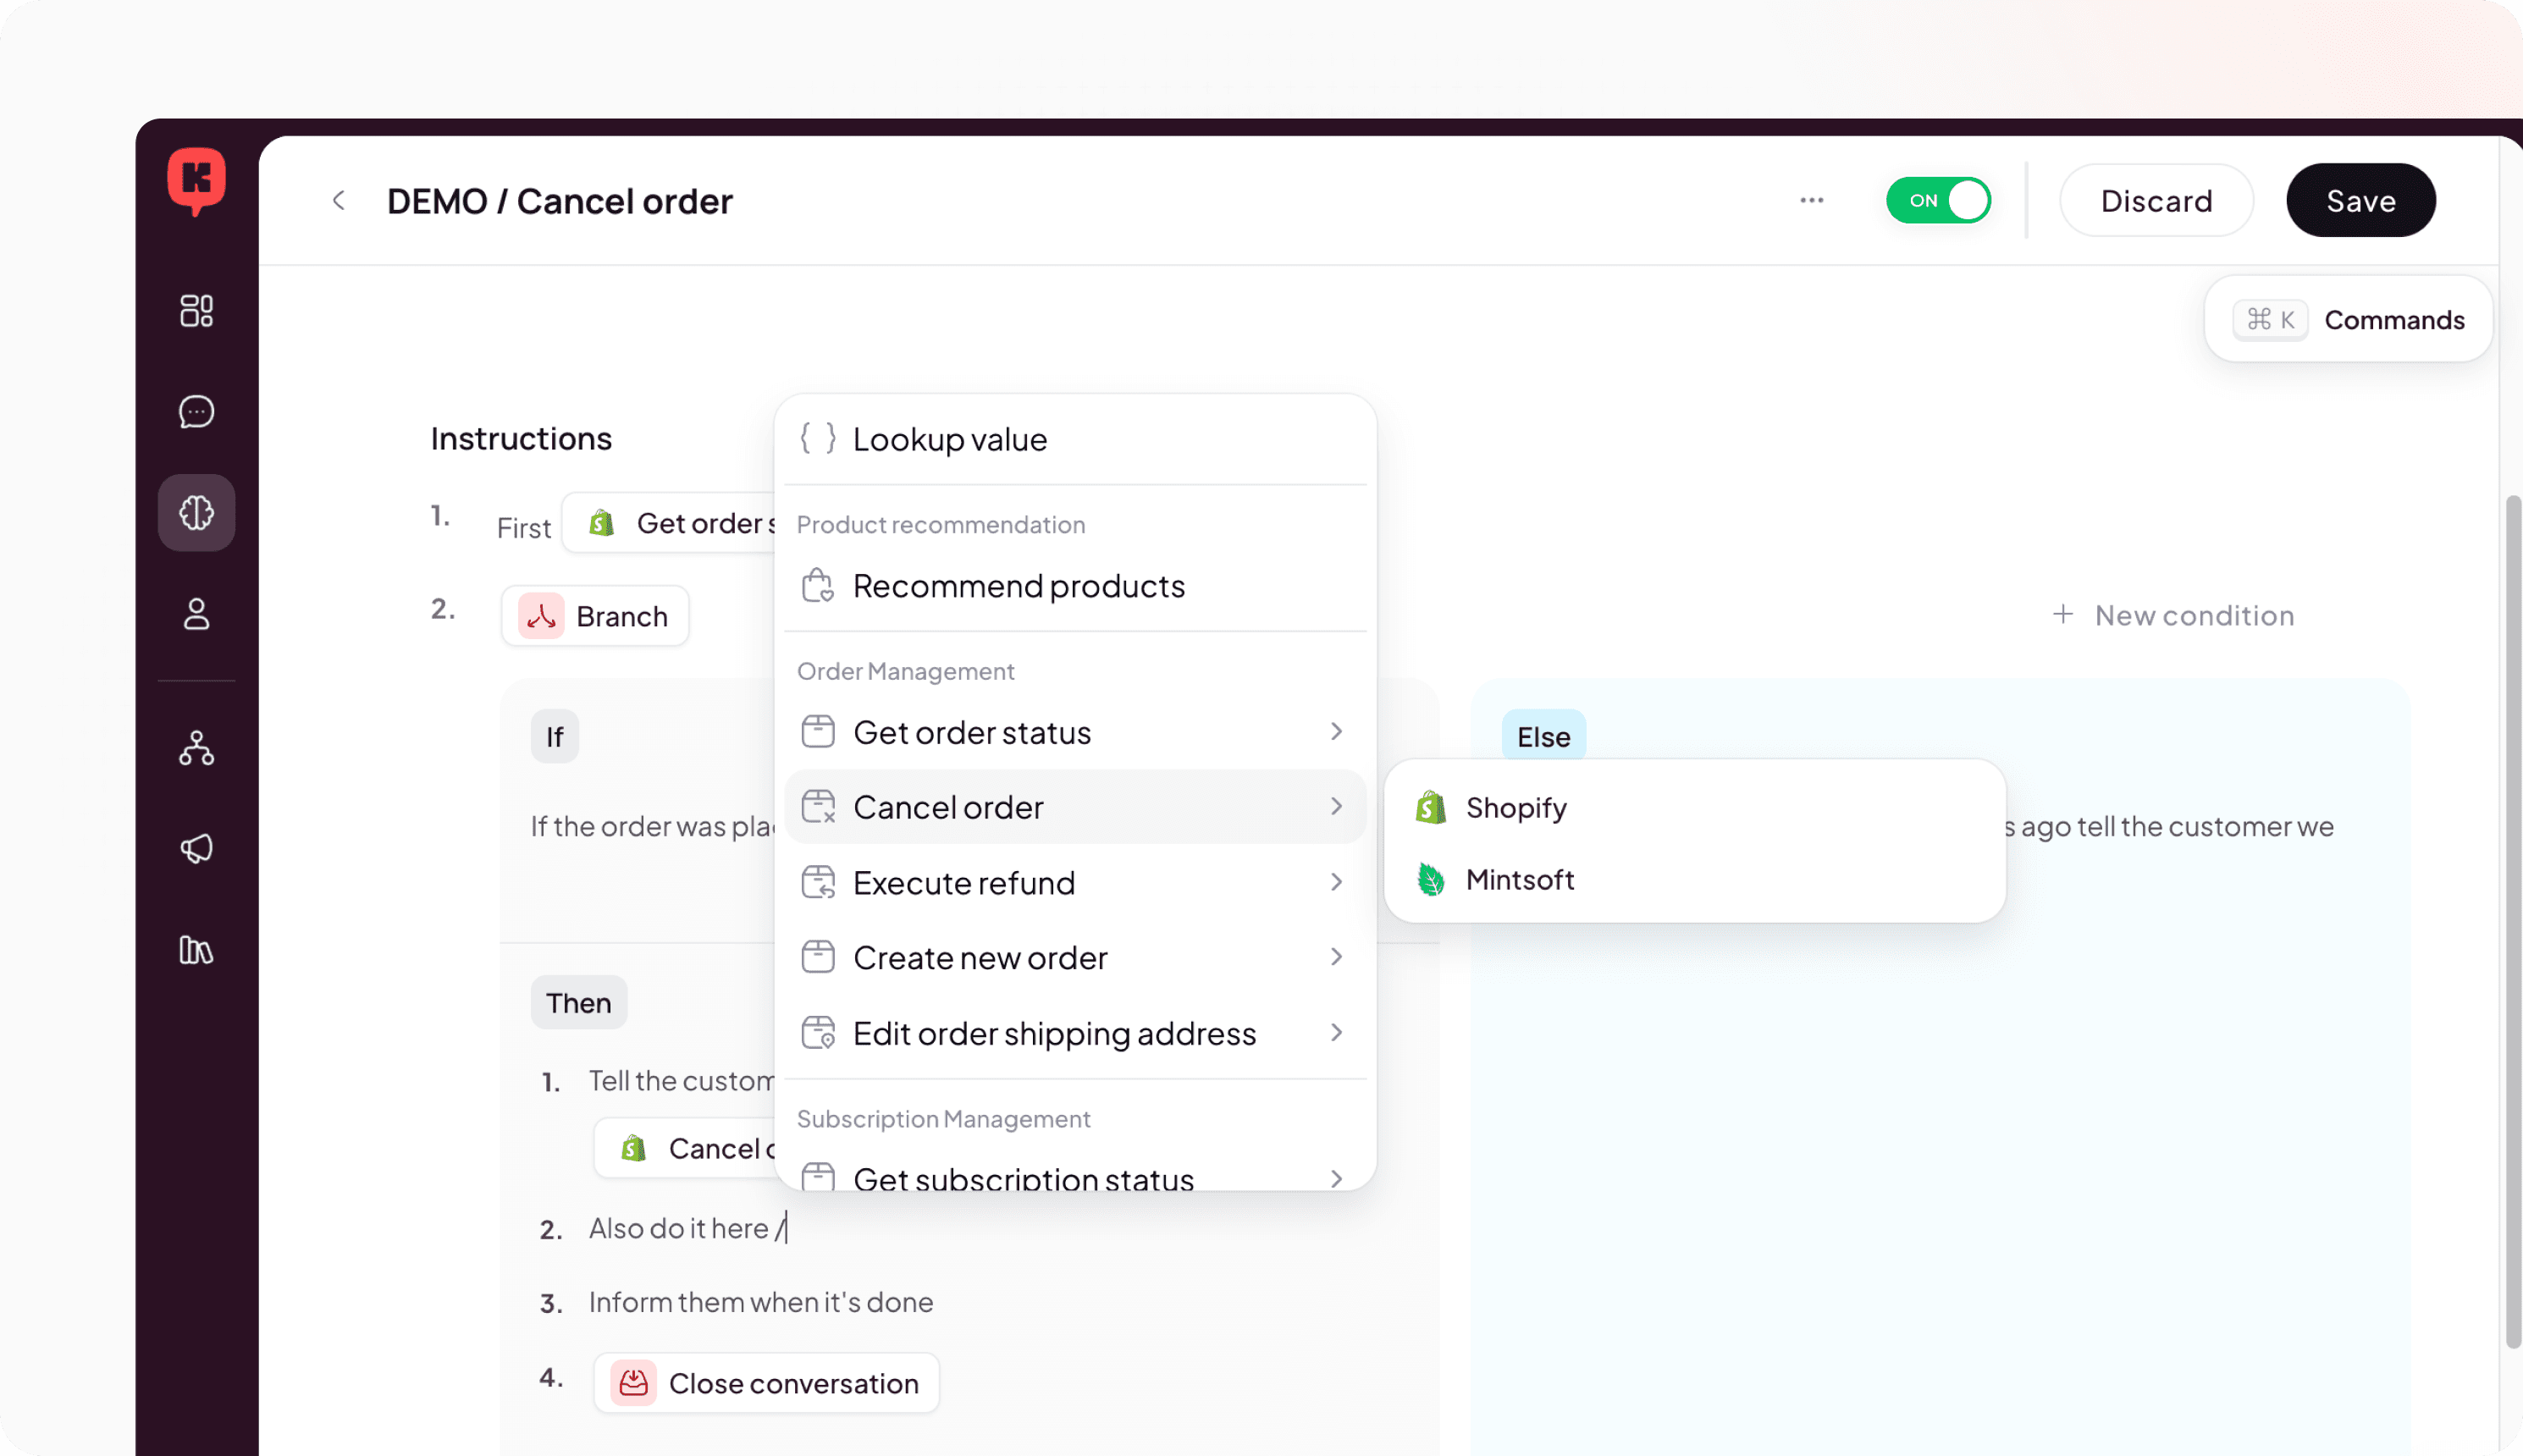Screen dimensions: 2523x1456
Task: Open the contacts person sidebar icon
Action: 196,614
